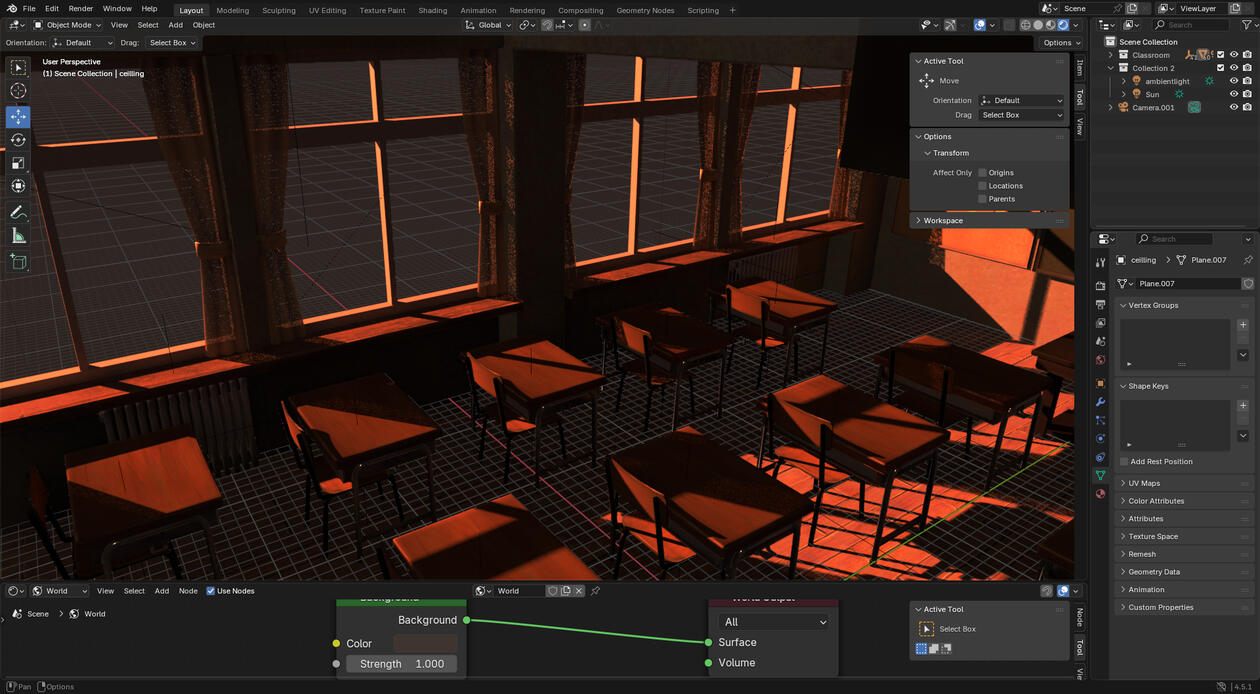
Task: Open the Render properties tab icon
Action: (1101, 286)
